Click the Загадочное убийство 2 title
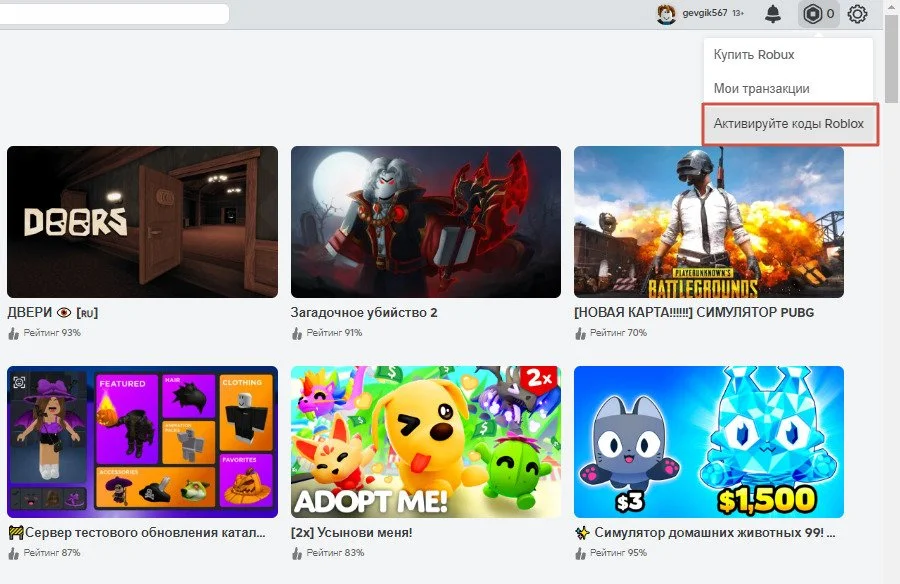The width and height of the screenshot is (900, 584). coord(364,312)
